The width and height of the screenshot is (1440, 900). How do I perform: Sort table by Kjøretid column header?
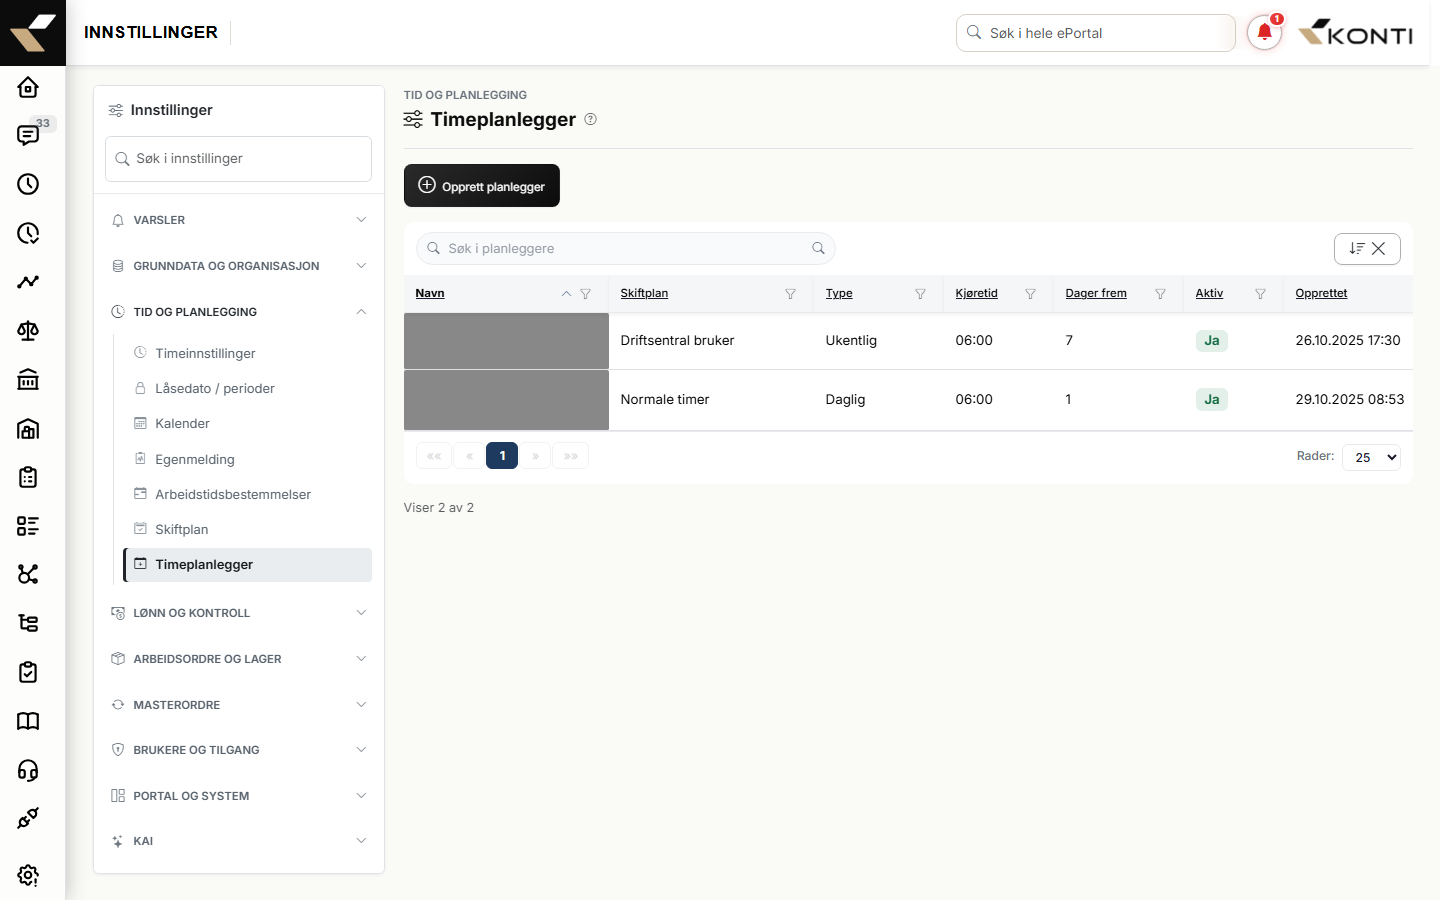(976, 293)
